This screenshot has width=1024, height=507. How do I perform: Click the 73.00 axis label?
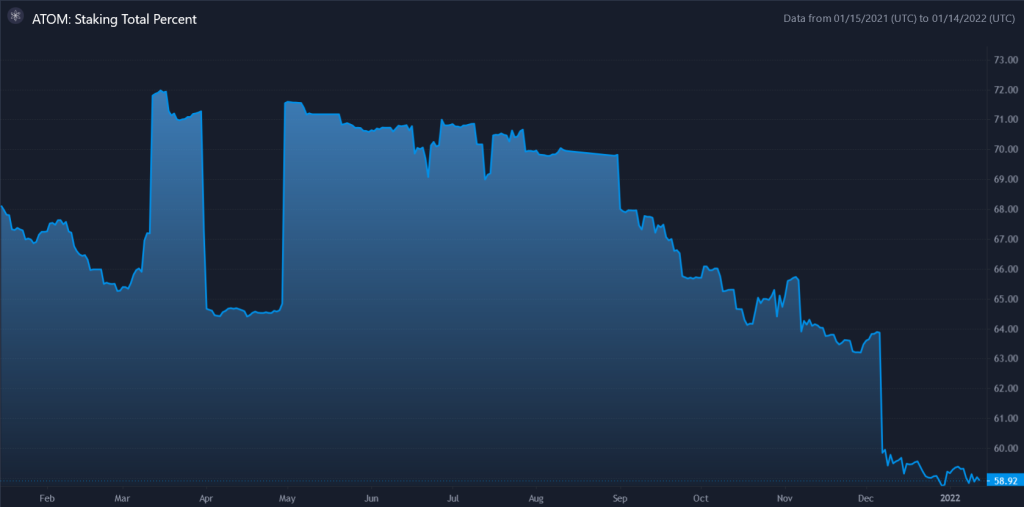(x=1006, y=60)
